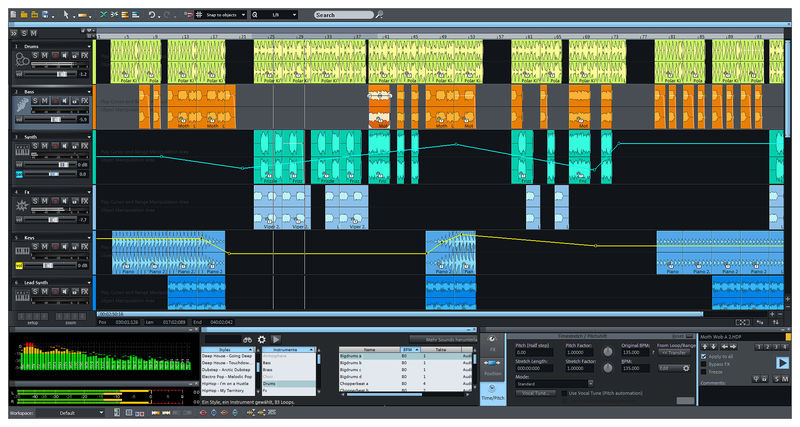800x427 pixels.
Task: Select the Bigdrums a loop row
Action: (406, 356)
